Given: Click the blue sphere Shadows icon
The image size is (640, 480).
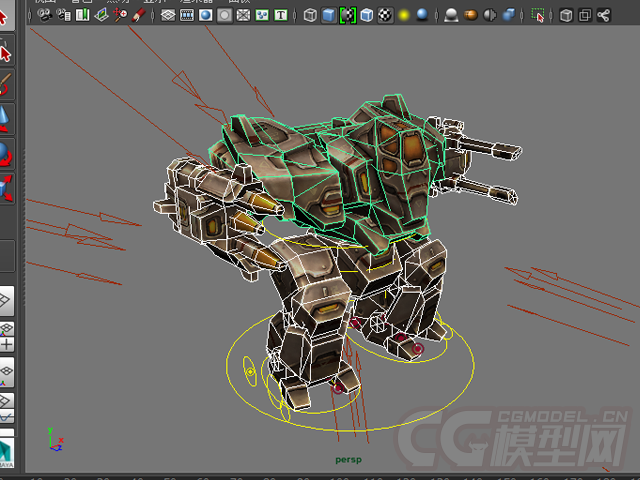Looking at the screenshot, I should (x=422, y=16).
